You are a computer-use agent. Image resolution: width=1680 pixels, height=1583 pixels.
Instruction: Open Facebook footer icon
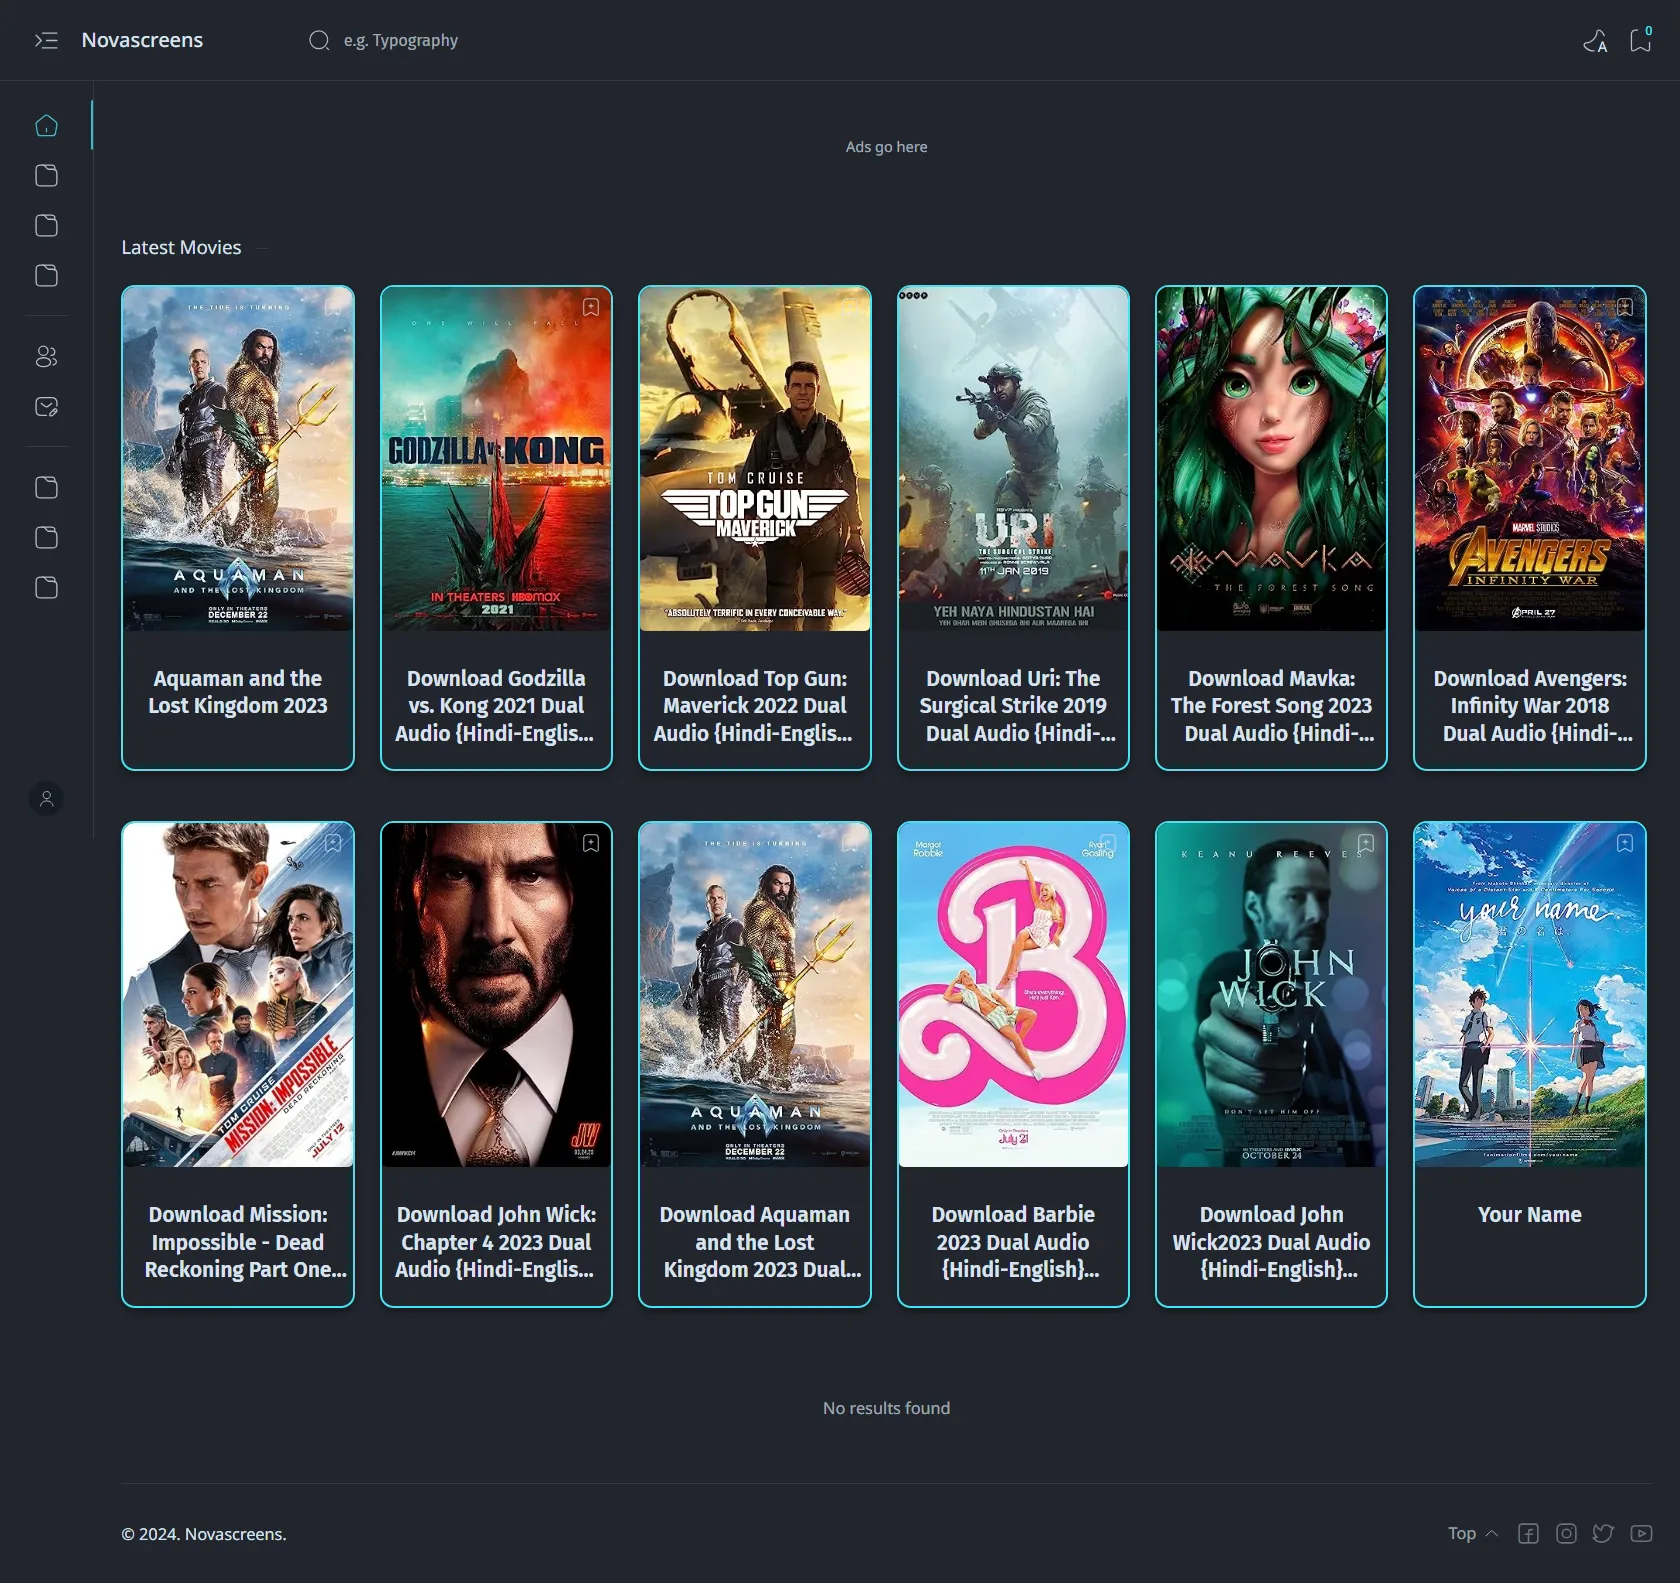(x=1528, y=1534)
